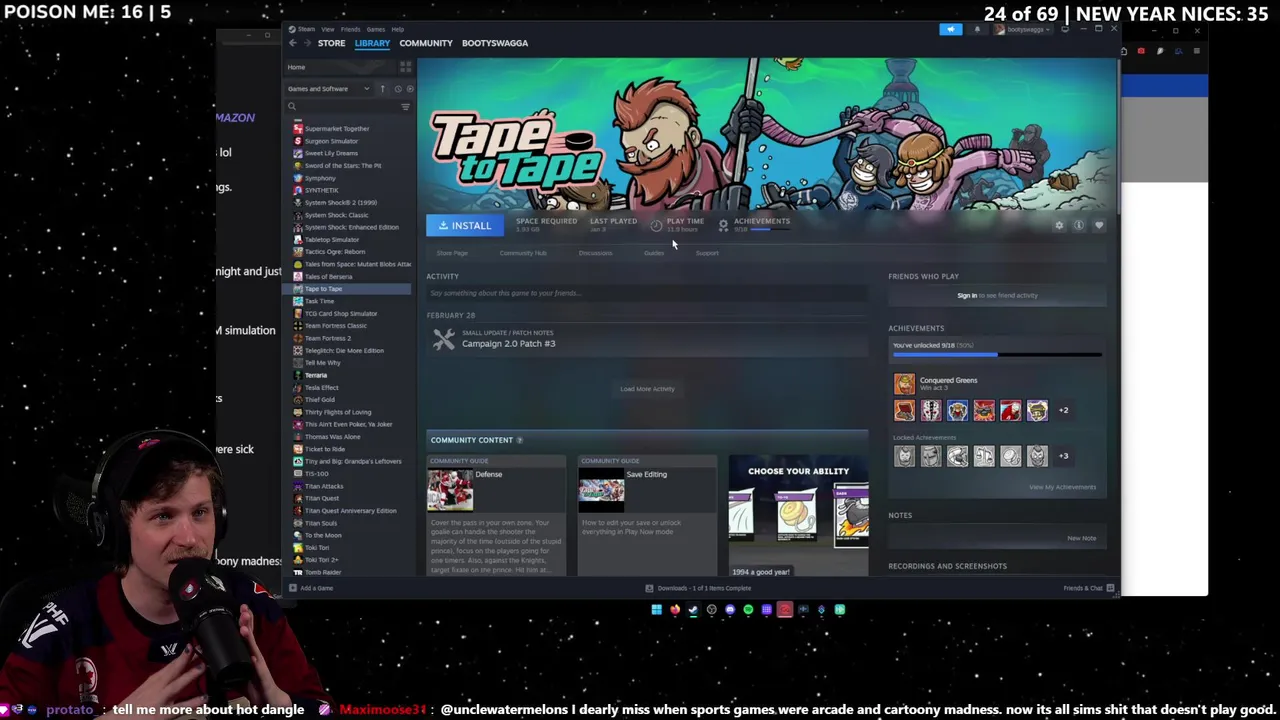Screen dimensions: 1280x720
Task: Open the advanced filter icon beside search
Action: click(x=405, y=106)
